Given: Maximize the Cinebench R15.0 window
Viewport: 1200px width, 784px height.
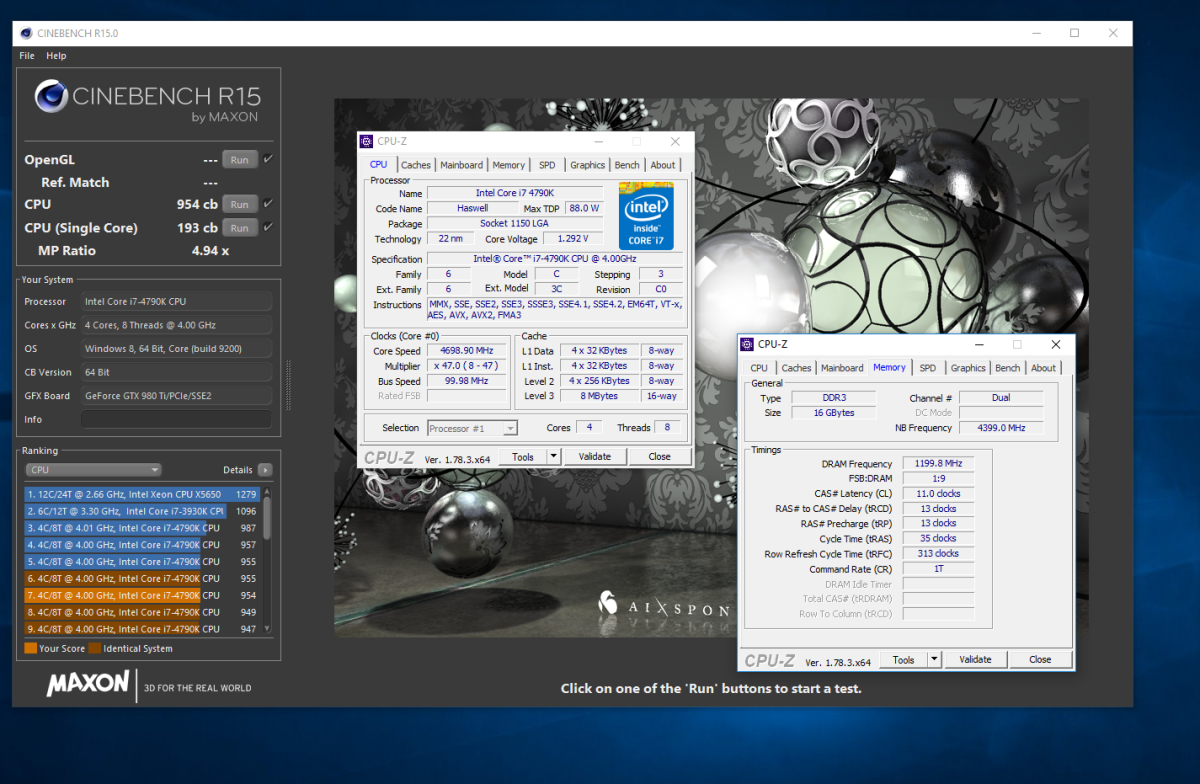Looking at the screenshot, I should point(1074,33).
